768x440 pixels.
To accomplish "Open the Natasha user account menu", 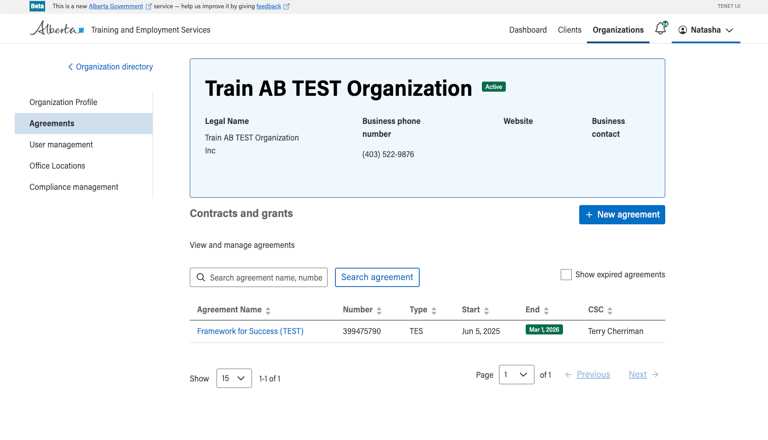I will pyautogui.click(x=706, y=30).
